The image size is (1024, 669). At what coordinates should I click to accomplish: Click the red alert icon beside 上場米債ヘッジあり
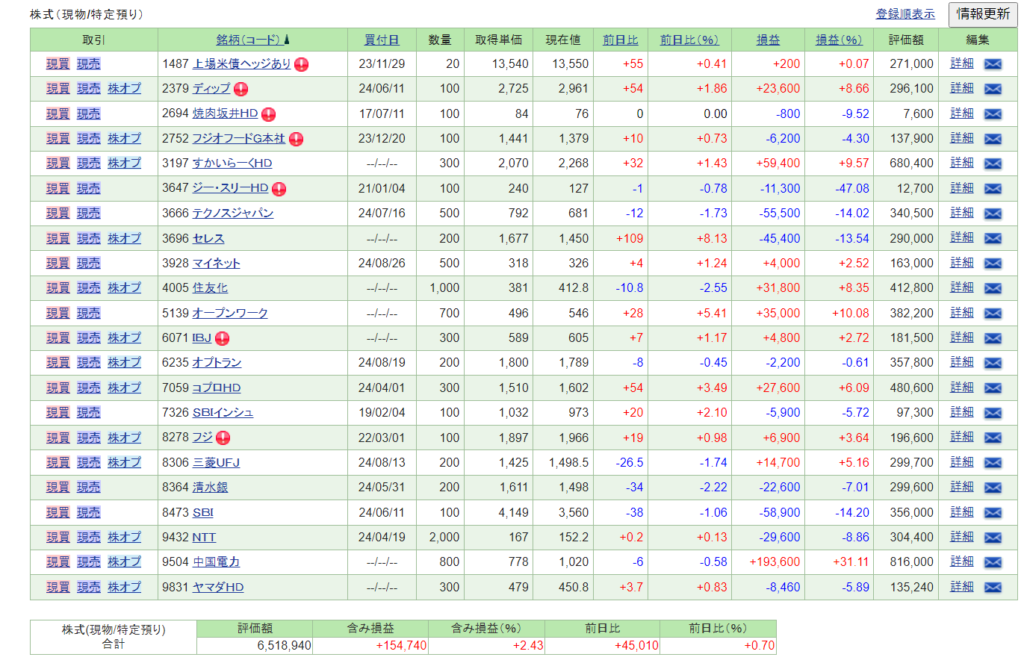click(301, 64)
